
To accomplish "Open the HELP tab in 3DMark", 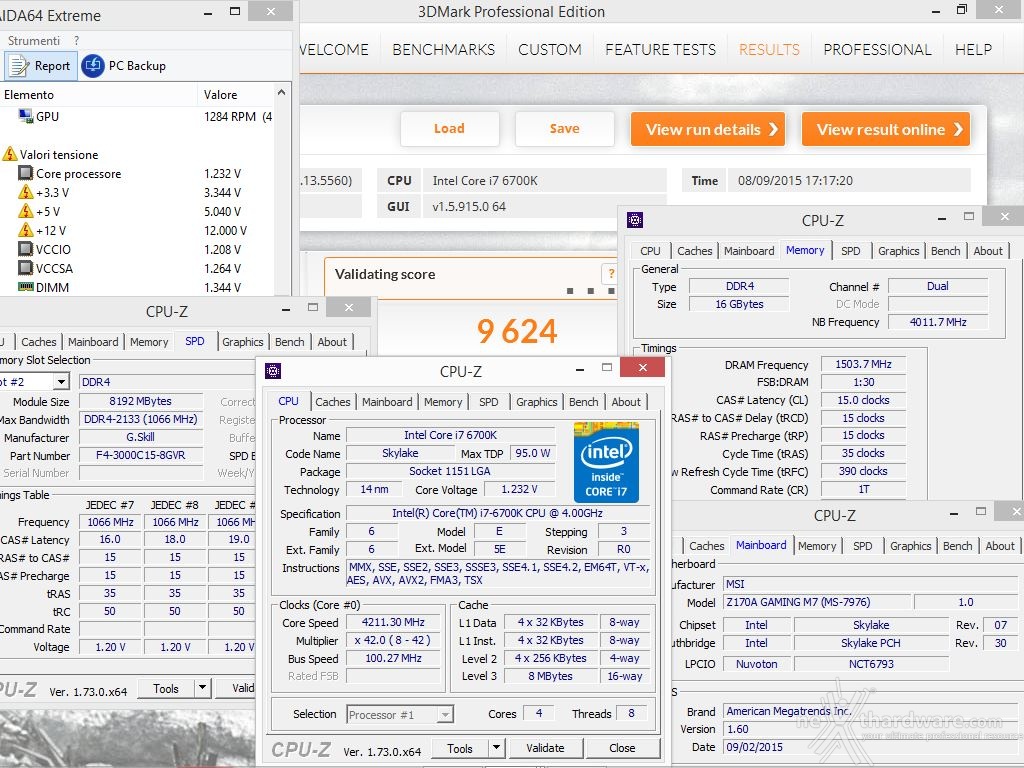I will 973,50.
